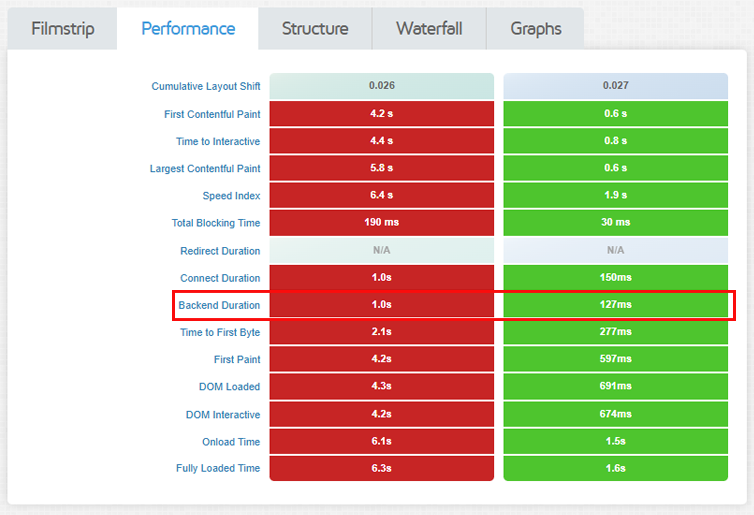Select the Largest Contentful Paint link
Screen dimensions: 754x515
tap(205, 169)
